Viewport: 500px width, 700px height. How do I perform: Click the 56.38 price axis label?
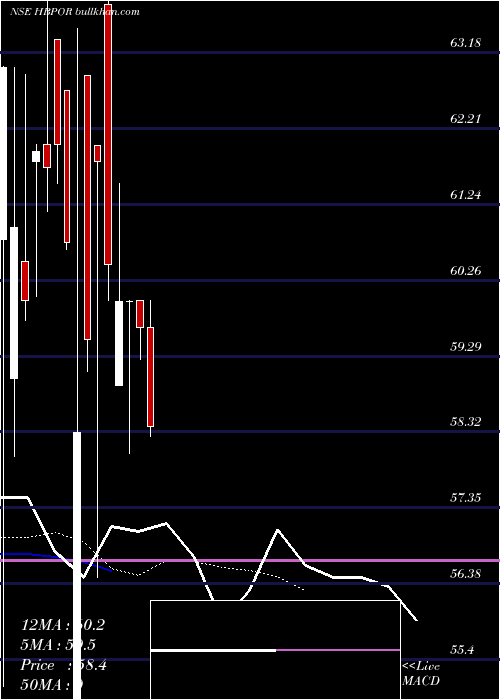466,574
